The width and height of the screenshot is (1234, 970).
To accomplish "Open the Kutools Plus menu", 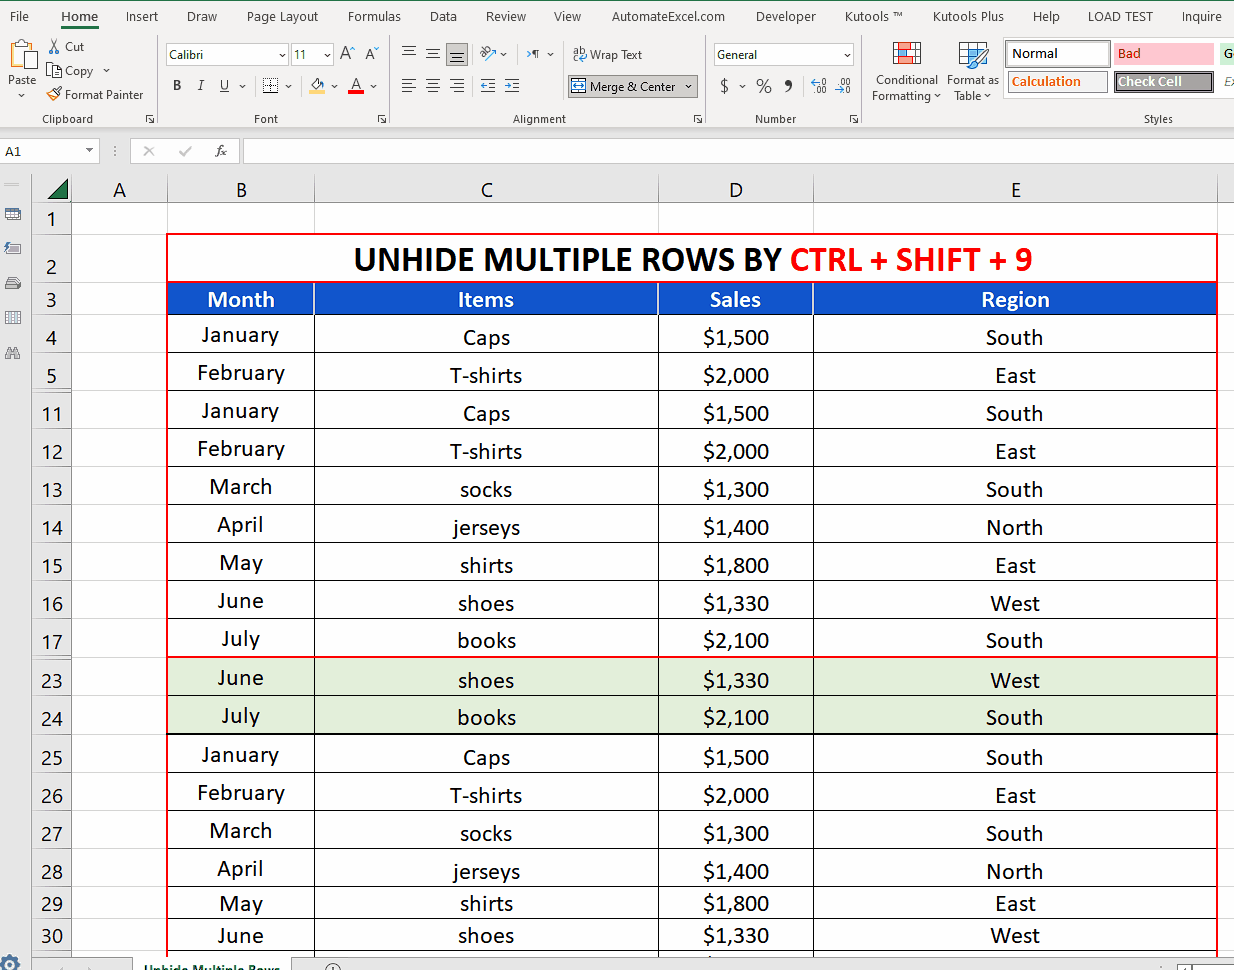I will 967,16.
